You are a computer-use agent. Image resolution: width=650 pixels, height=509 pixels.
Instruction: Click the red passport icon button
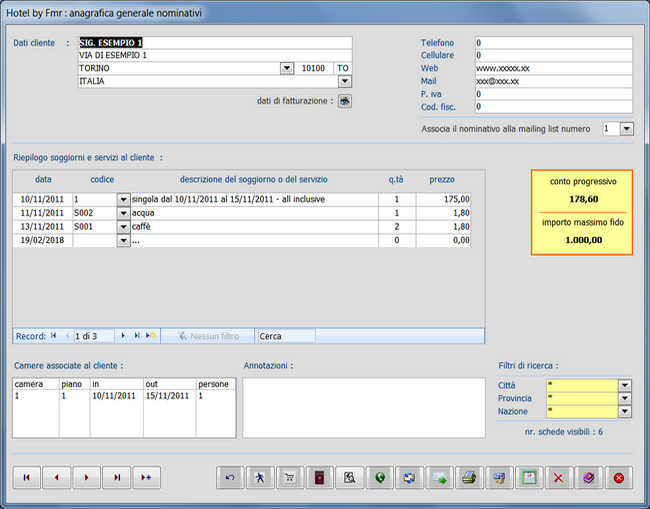320,477
